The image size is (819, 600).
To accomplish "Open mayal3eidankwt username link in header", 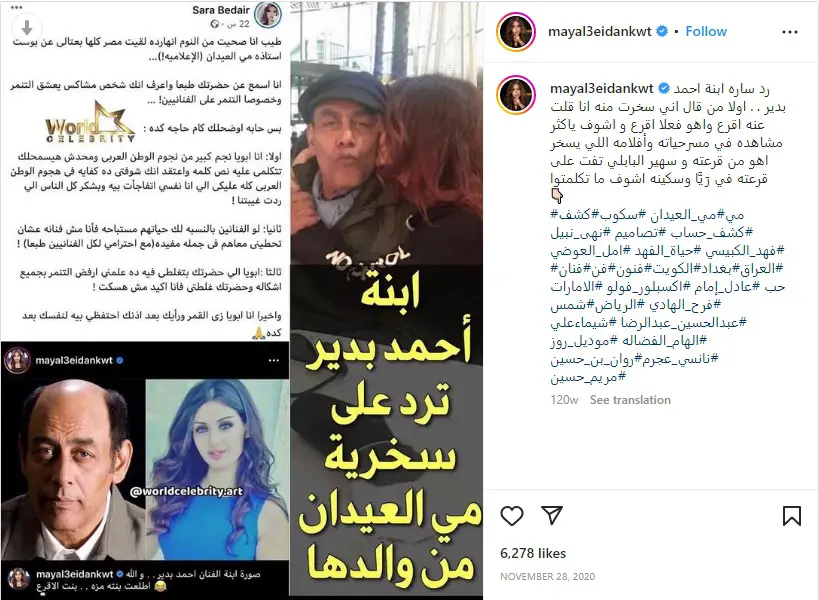I will coord(600,31).
